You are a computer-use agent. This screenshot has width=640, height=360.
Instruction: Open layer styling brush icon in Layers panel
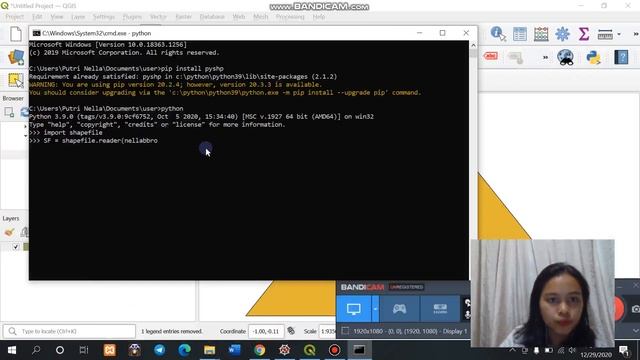coord(9,232)
